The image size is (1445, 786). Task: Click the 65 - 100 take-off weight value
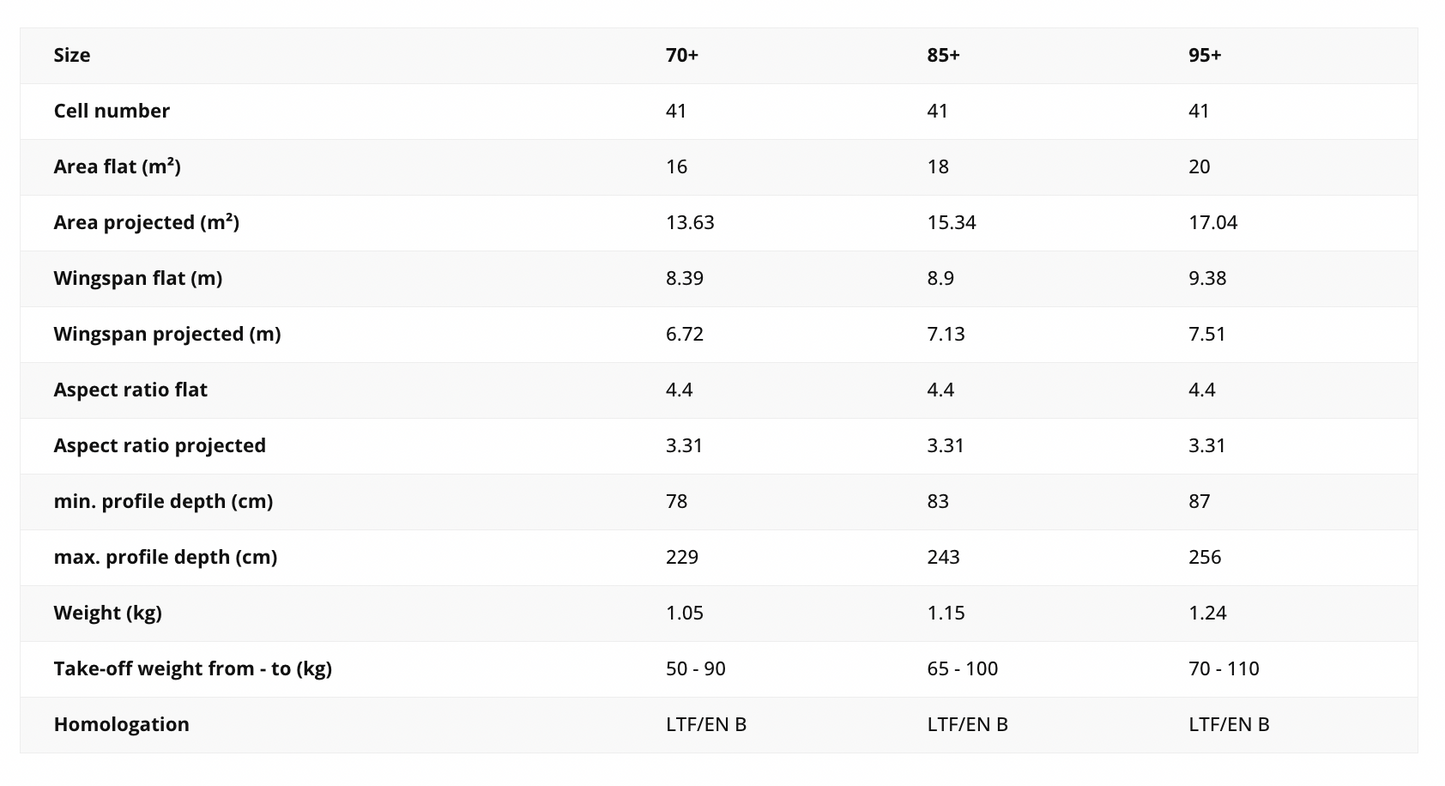962,669
